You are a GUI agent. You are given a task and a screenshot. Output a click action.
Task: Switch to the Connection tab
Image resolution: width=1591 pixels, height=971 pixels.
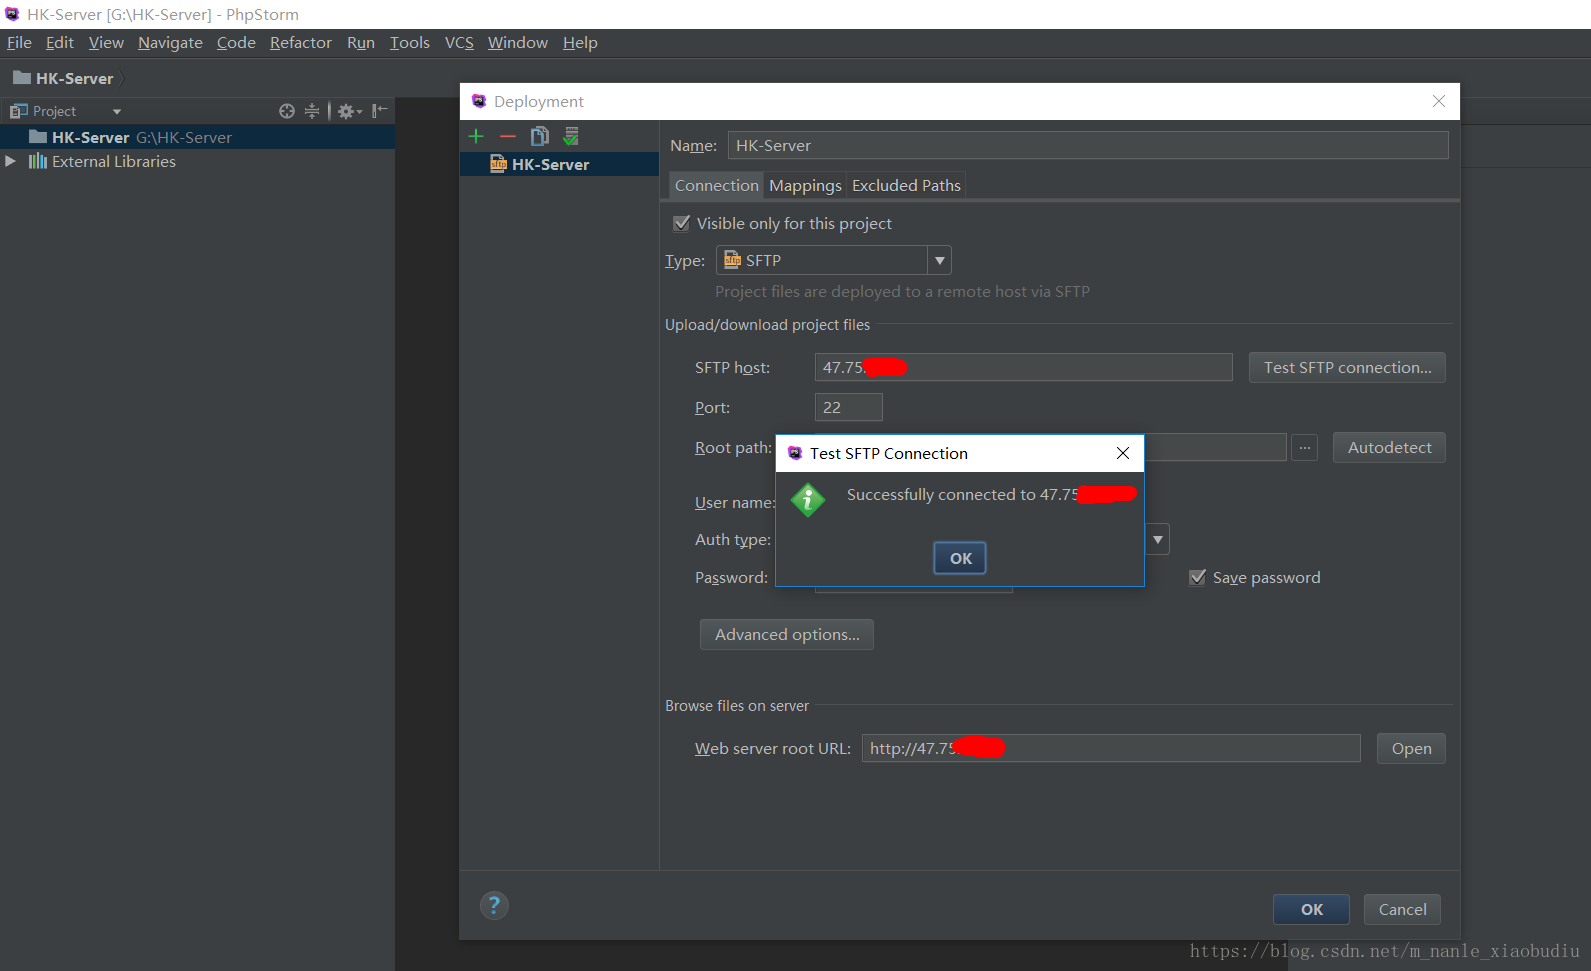[717, 185]
